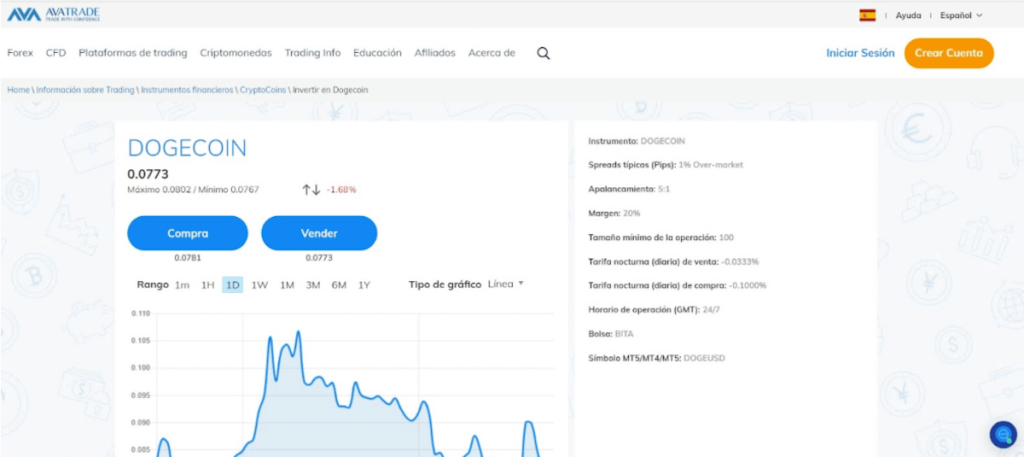Click the Crear Cuenta button
Viewport: 1024px width, 457px height.
(949, 54)
